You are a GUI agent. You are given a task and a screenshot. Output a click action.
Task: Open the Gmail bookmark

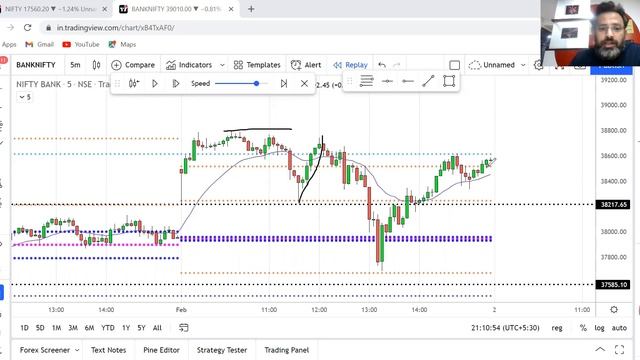(x=40, y=44)
